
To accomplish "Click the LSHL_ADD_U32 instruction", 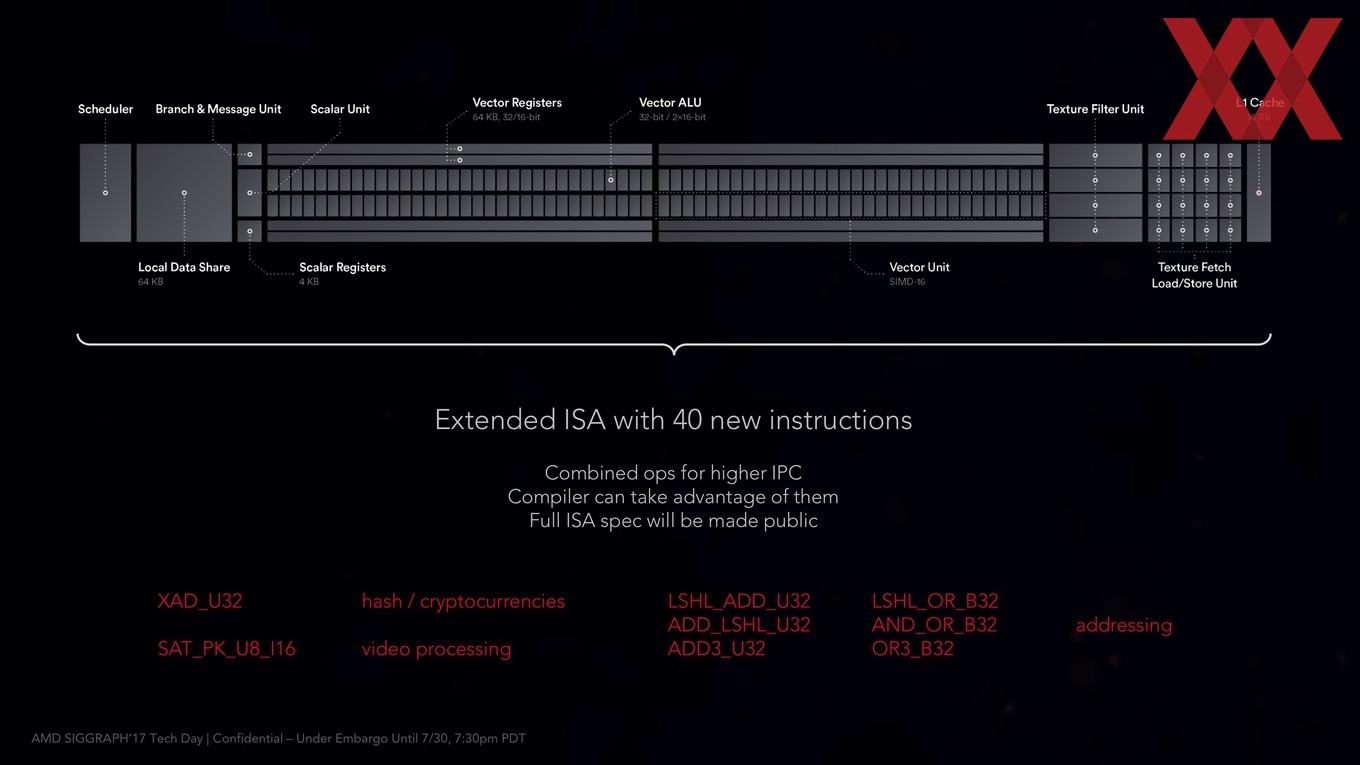I will pyautogui.click(x=739, y=601).
